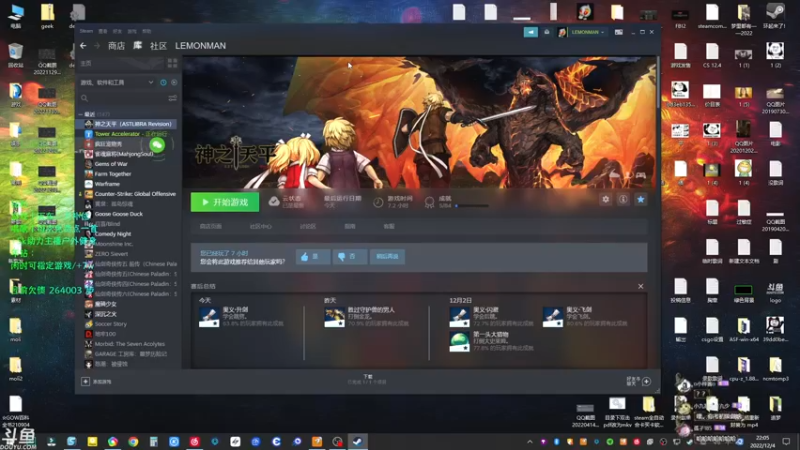Open the notifications bell icon in Steam
800x450 pixels.
pyautogui.click(x=546, y=32)
